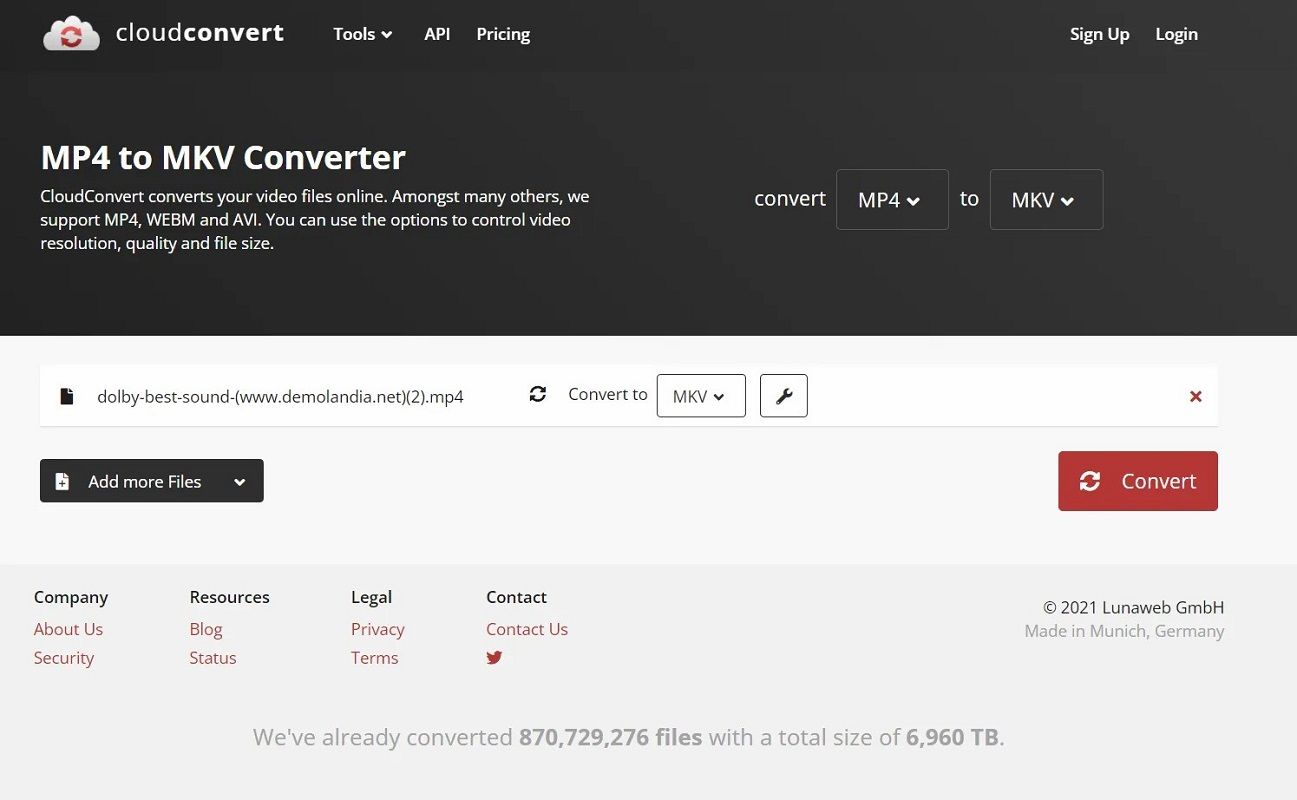Open the Convert to MKV dropdown
The height and width of the screenshot is (800, 1297).
(700, 395)
